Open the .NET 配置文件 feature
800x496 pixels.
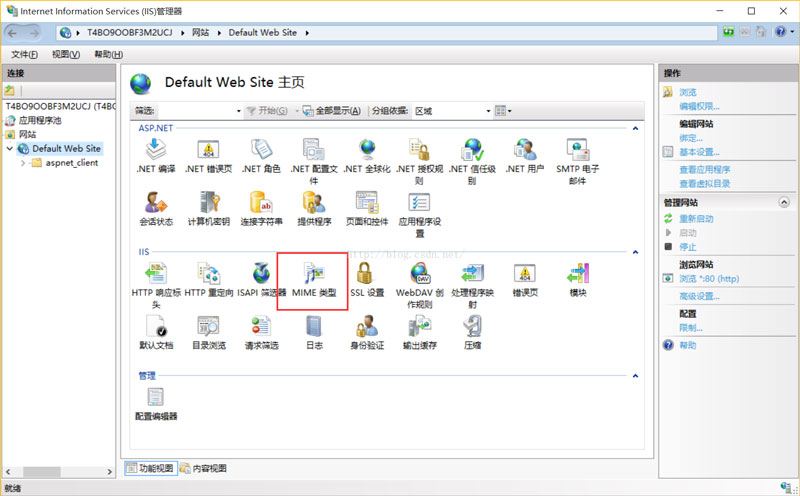click(x=314, y=161)
